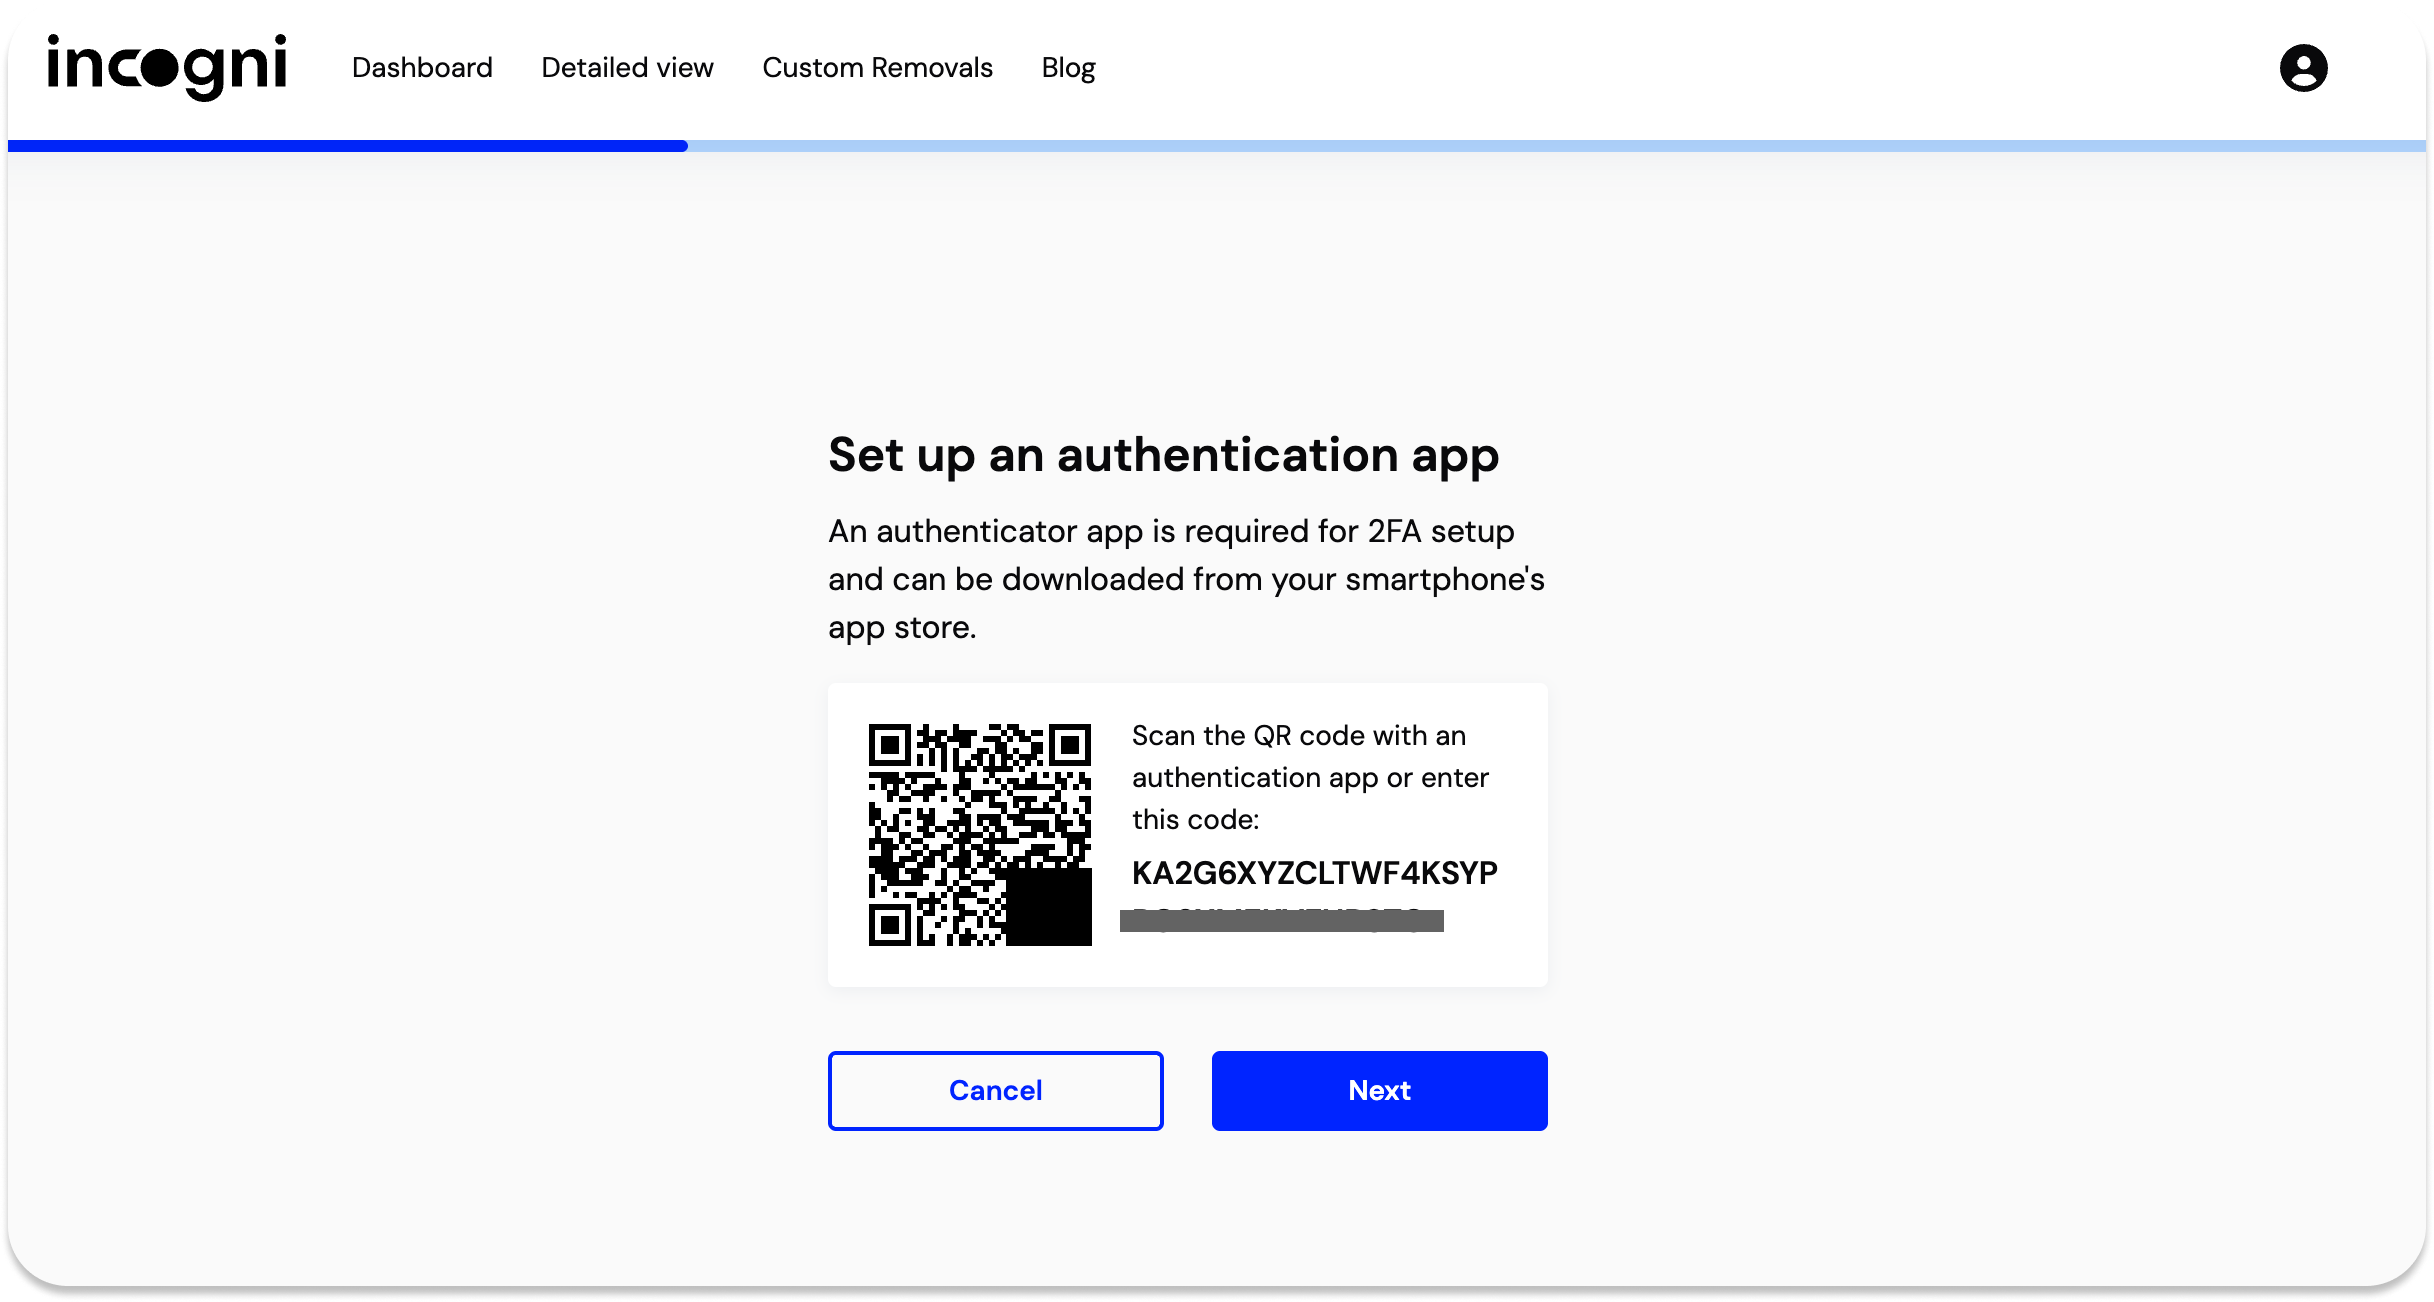Click the filled dark-blue progress bar segment
Image resolution: width=2434 pixels, height=1302 pixels.
(347, 146)
